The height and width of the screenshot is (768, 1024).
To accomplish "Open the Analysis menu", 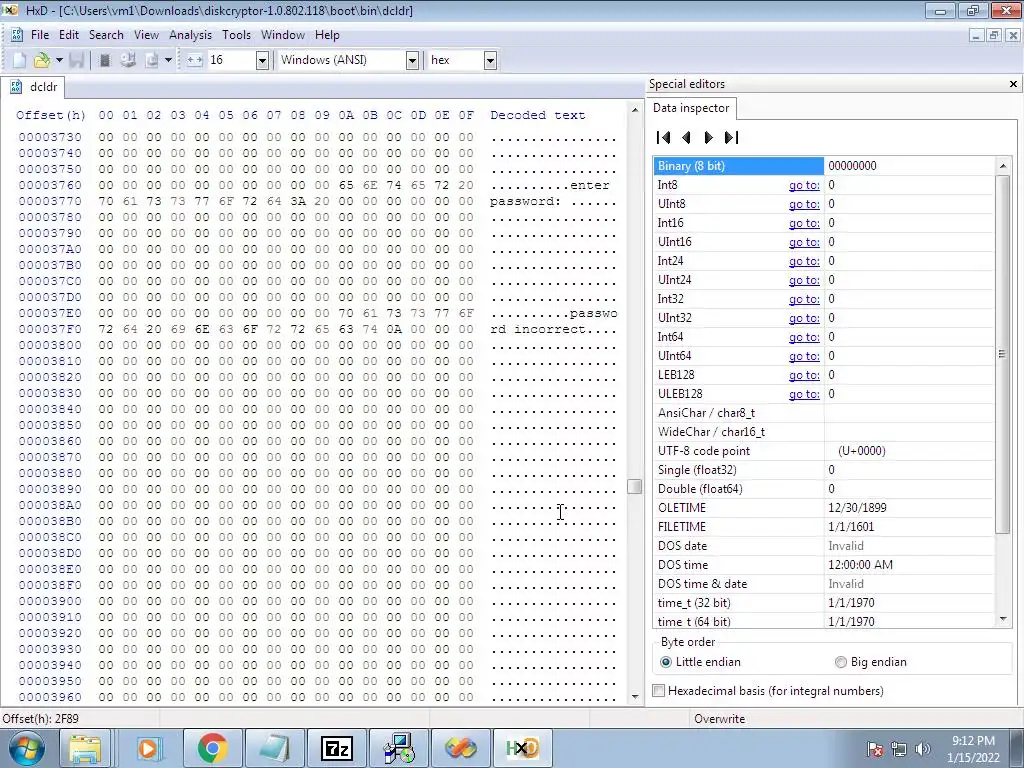I will (x=190, y=35).
